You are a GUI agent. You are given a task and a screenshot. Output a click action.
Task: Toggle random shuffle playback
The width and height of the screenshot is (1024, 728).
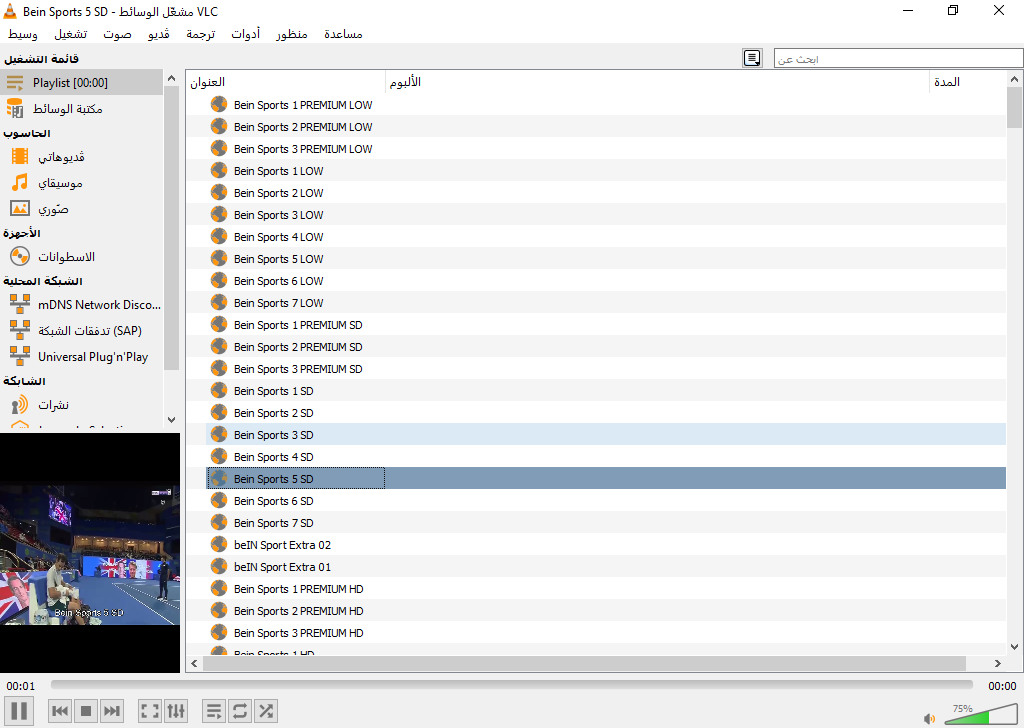pos(266,710)
